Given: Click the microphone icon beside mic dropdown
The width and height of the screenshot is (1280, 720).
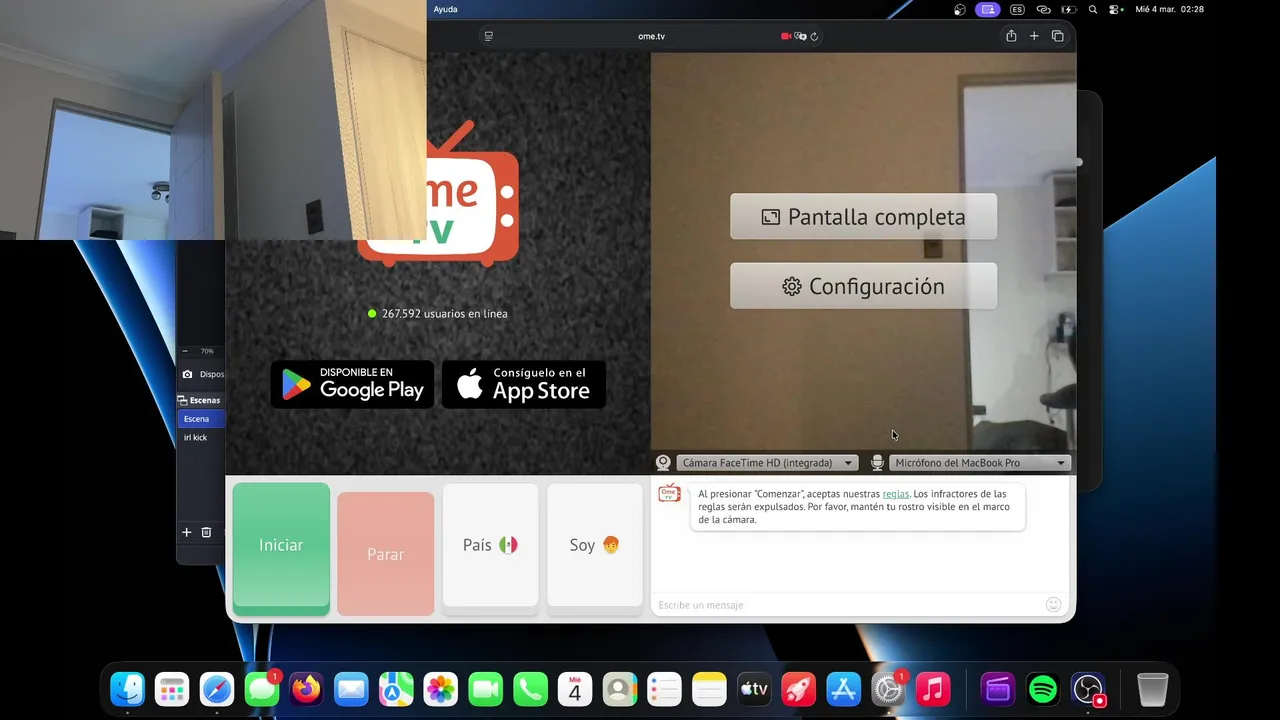Looking at the screenshot, I should (877, 463).
